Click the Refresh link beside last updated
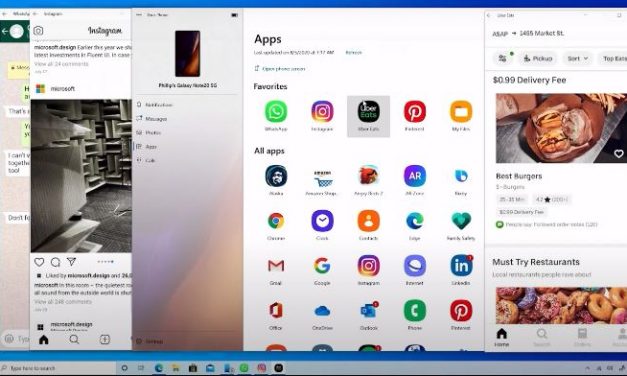The width and height of the screenshot is (627, 376). coord(353,52)
